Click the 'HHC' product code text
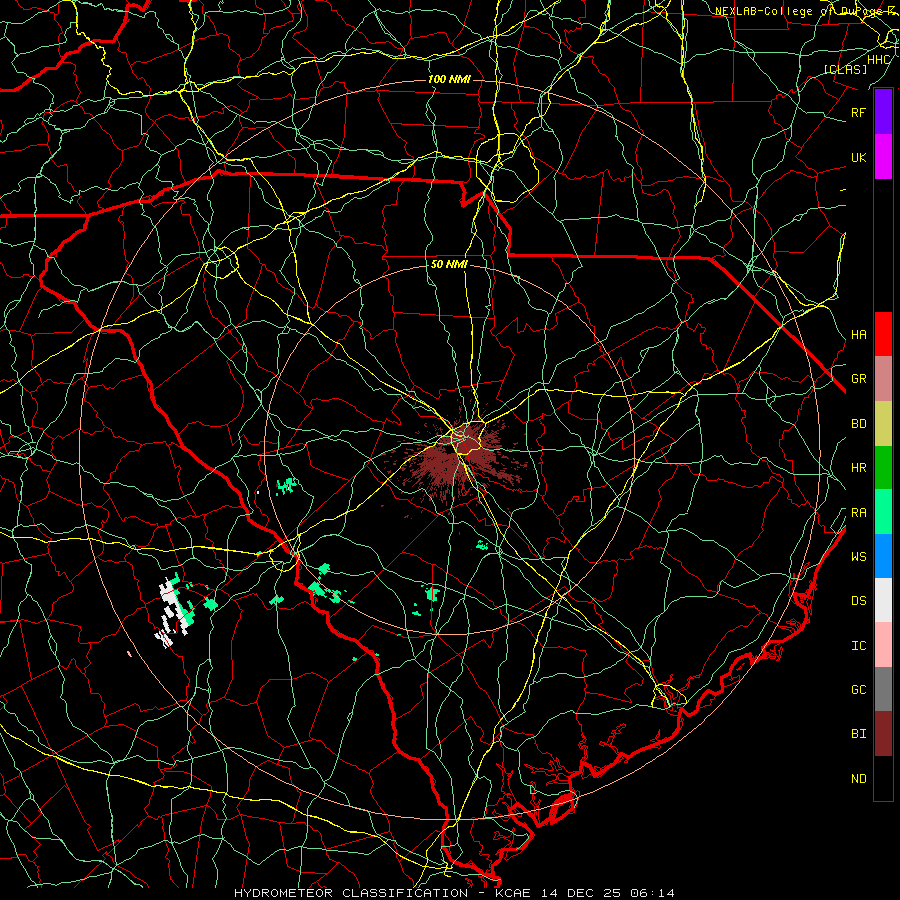Viewport: 900px width, 900px height. point(878,60)
